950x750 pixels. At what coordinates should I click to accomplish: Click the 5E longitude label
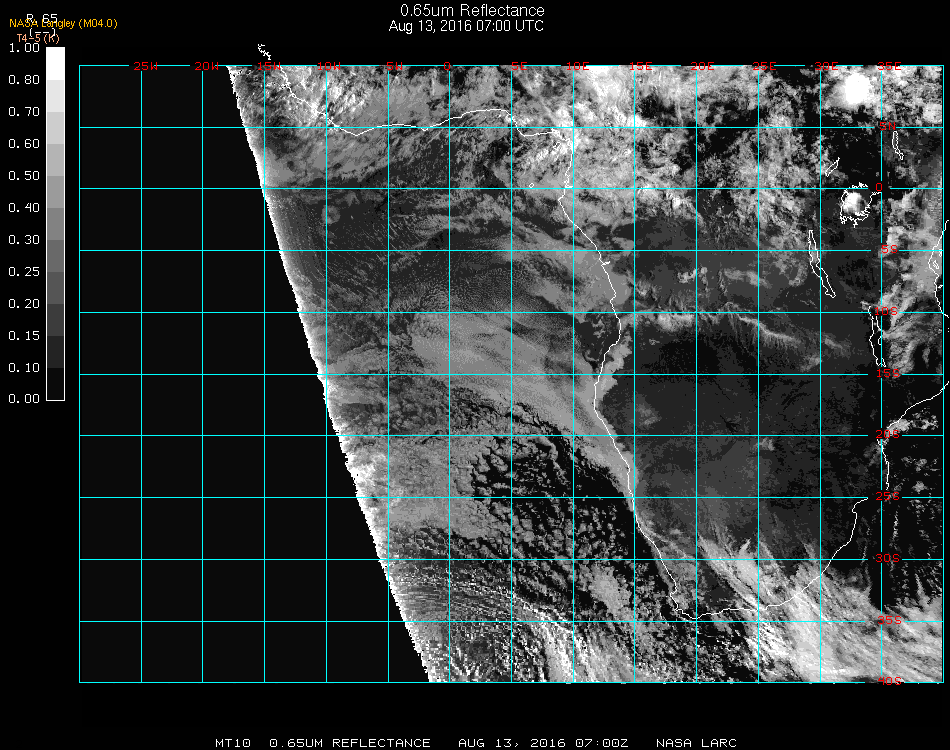click(519, 66)
